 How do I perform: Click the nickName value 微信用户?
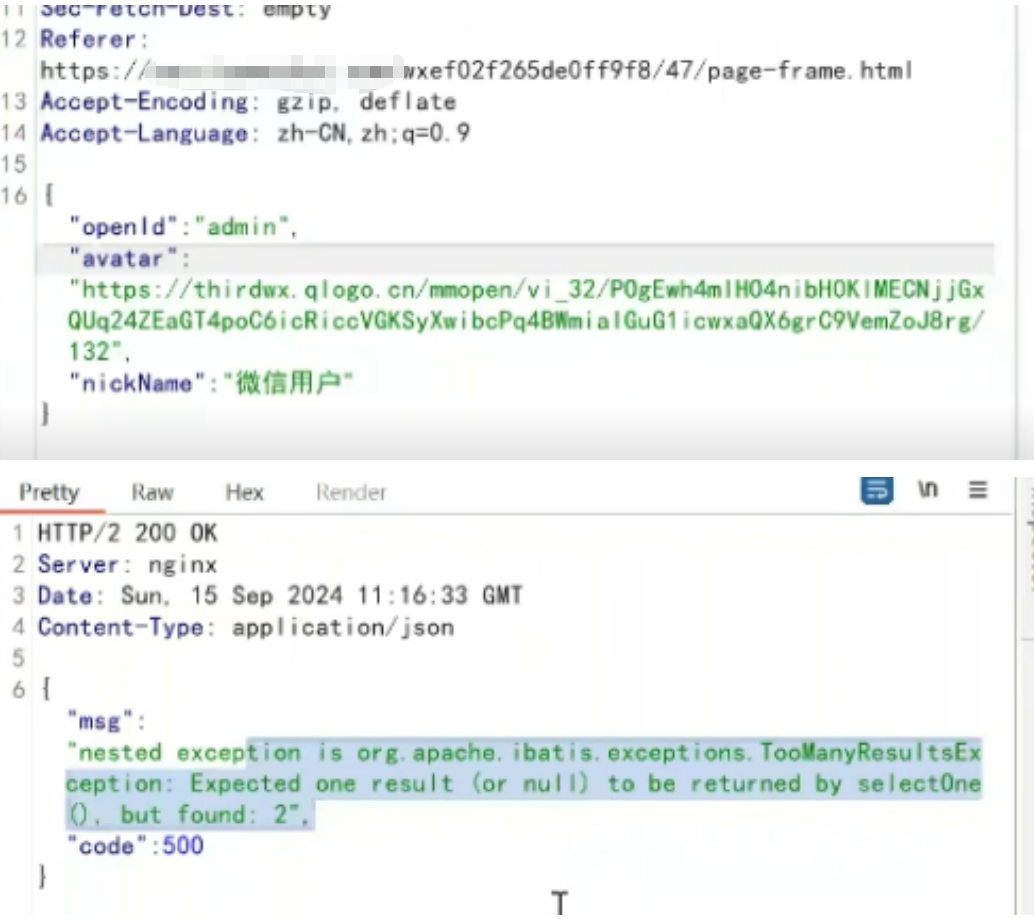pos(288,383)
